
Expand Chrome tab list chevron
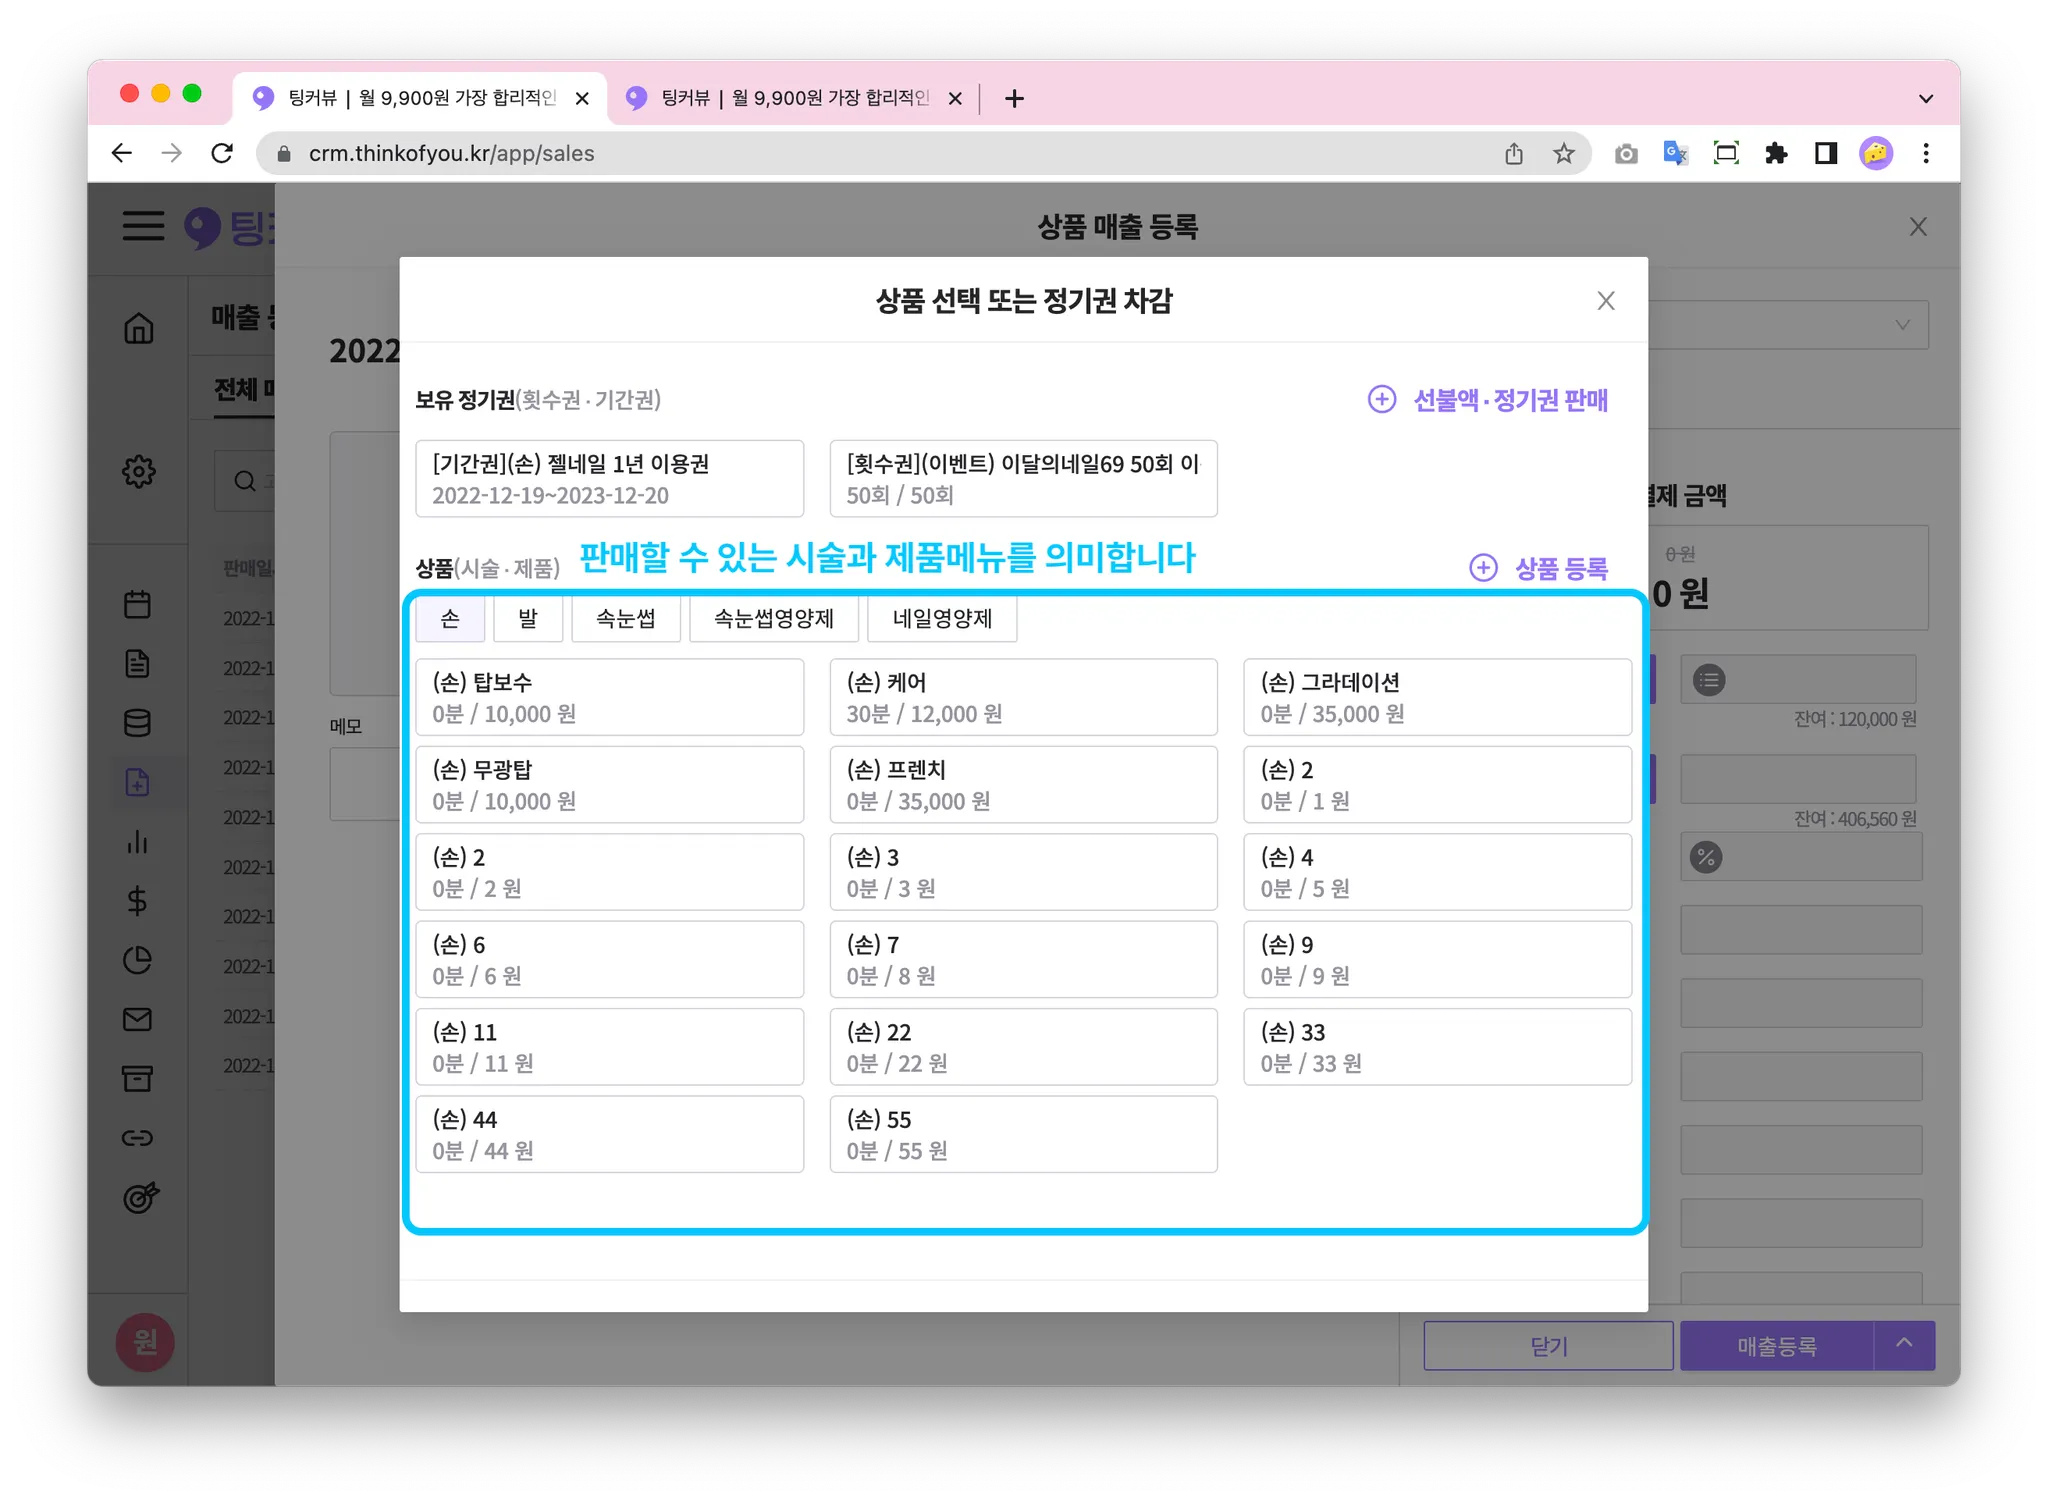tap(1925, 98)
